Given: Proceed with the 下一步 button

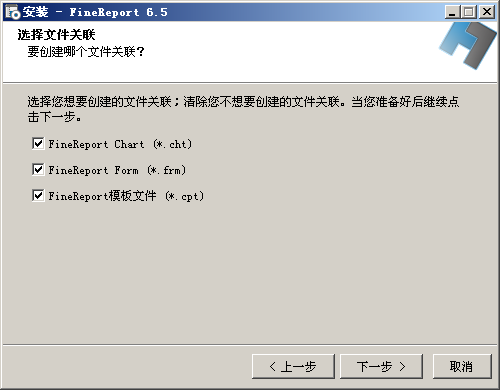Looking at the screenshot, I should point(381,367).
